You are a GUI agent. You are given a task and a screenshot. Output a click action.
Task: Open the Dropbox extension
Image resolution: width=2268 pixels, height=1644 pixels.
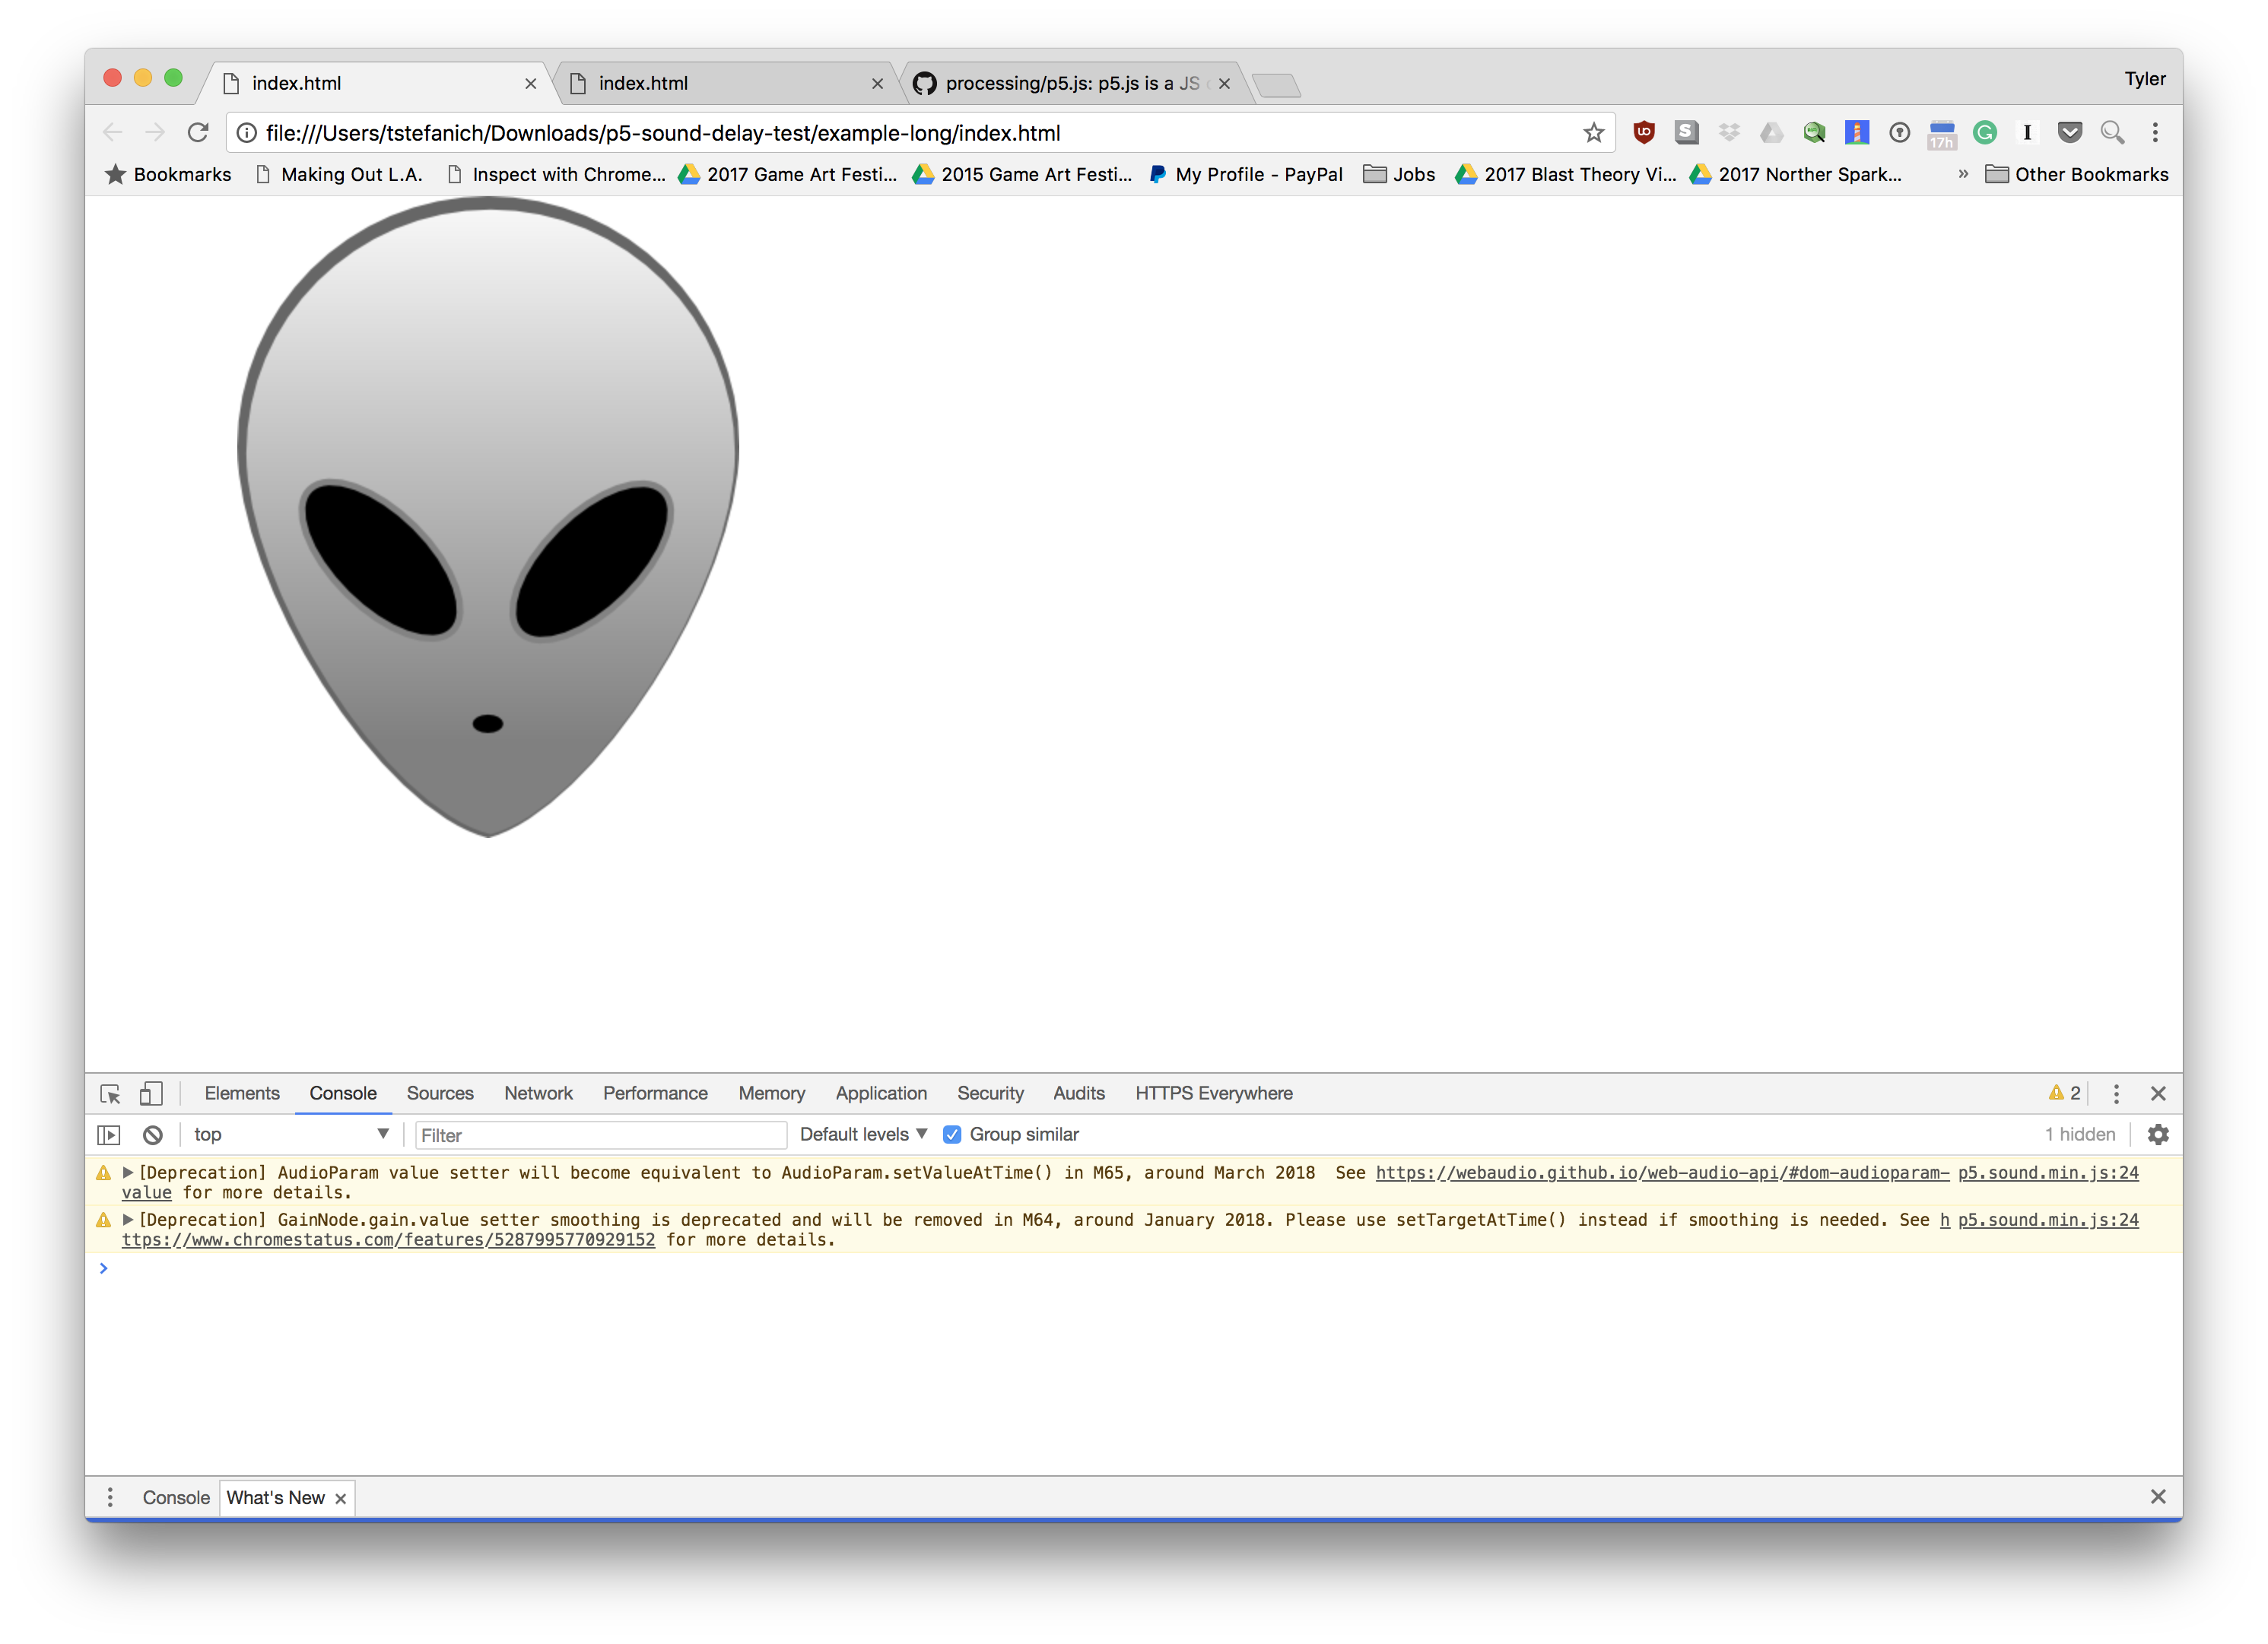1731,132
